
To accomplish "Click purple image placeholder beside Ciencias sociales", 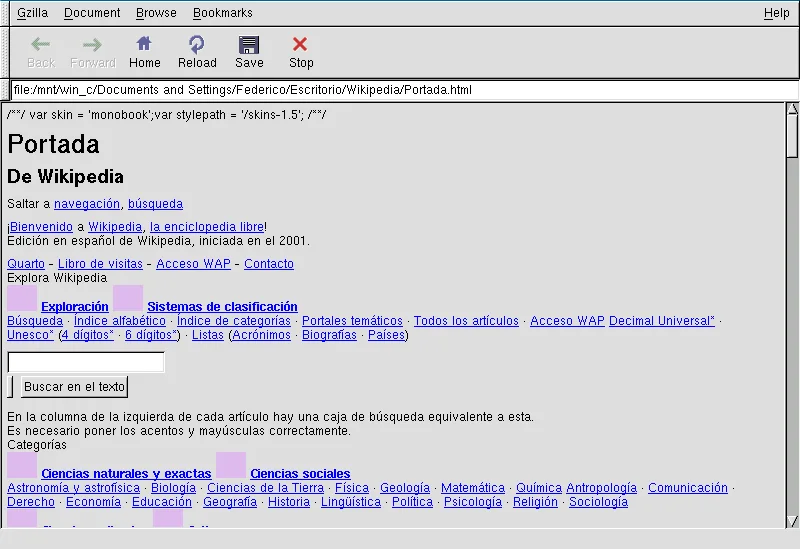I will click(x=231, y=465).
